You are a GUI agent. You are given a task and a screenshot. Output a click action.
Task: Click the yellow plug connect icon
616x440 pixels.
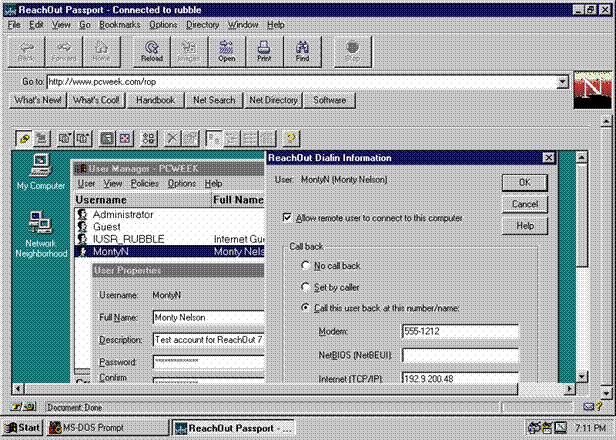click(x=24, y=138)
